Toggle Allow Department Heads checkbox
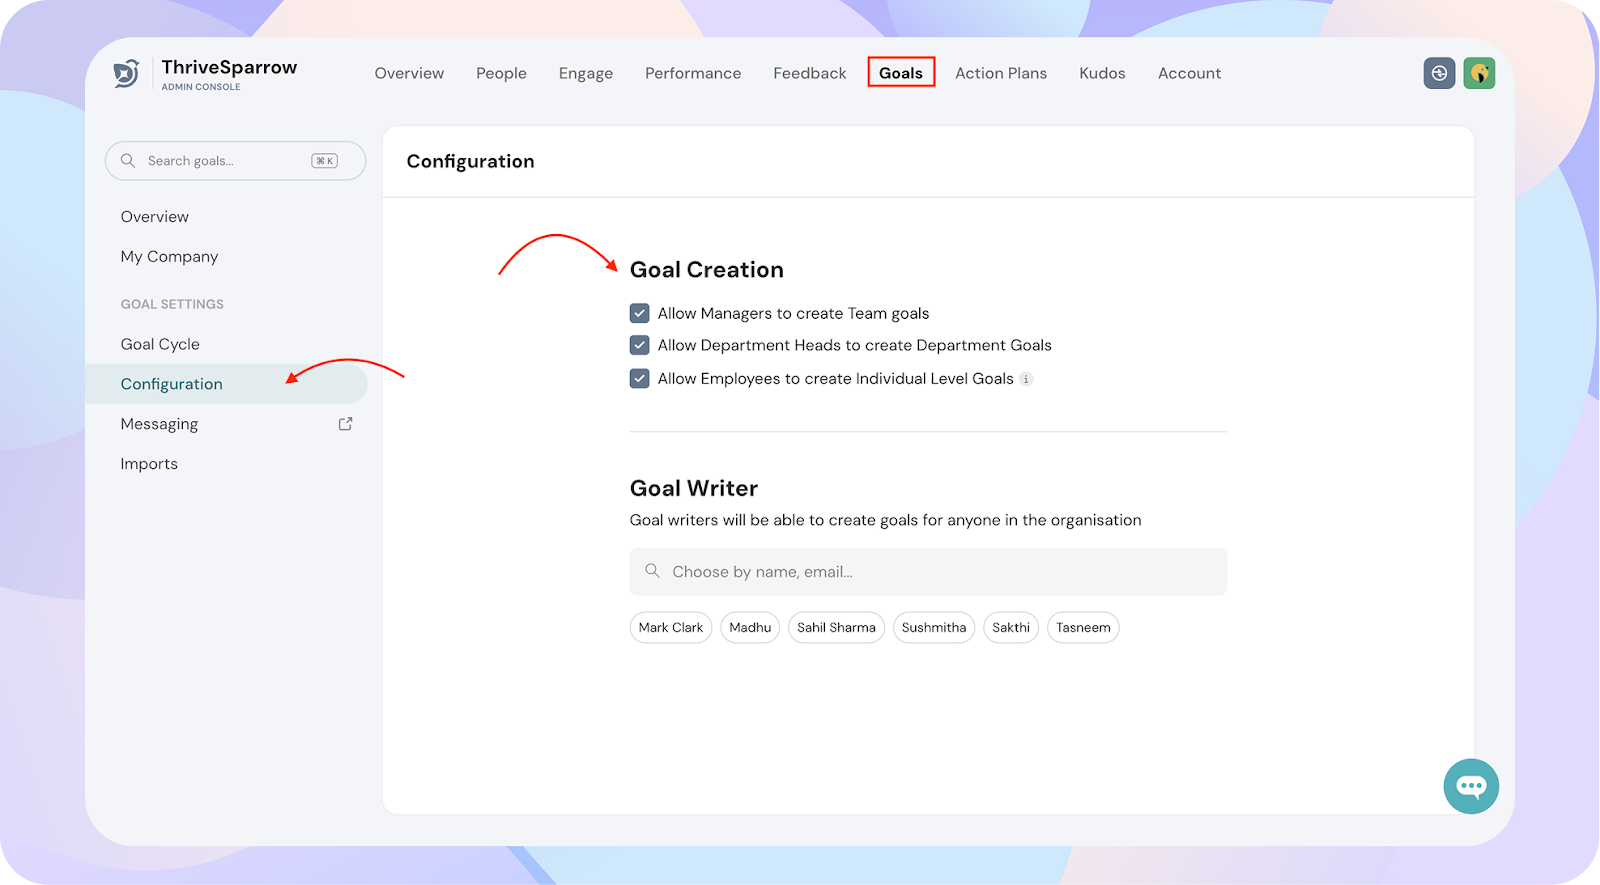Viewport: 1600px width, 885px height. point(640,345)
